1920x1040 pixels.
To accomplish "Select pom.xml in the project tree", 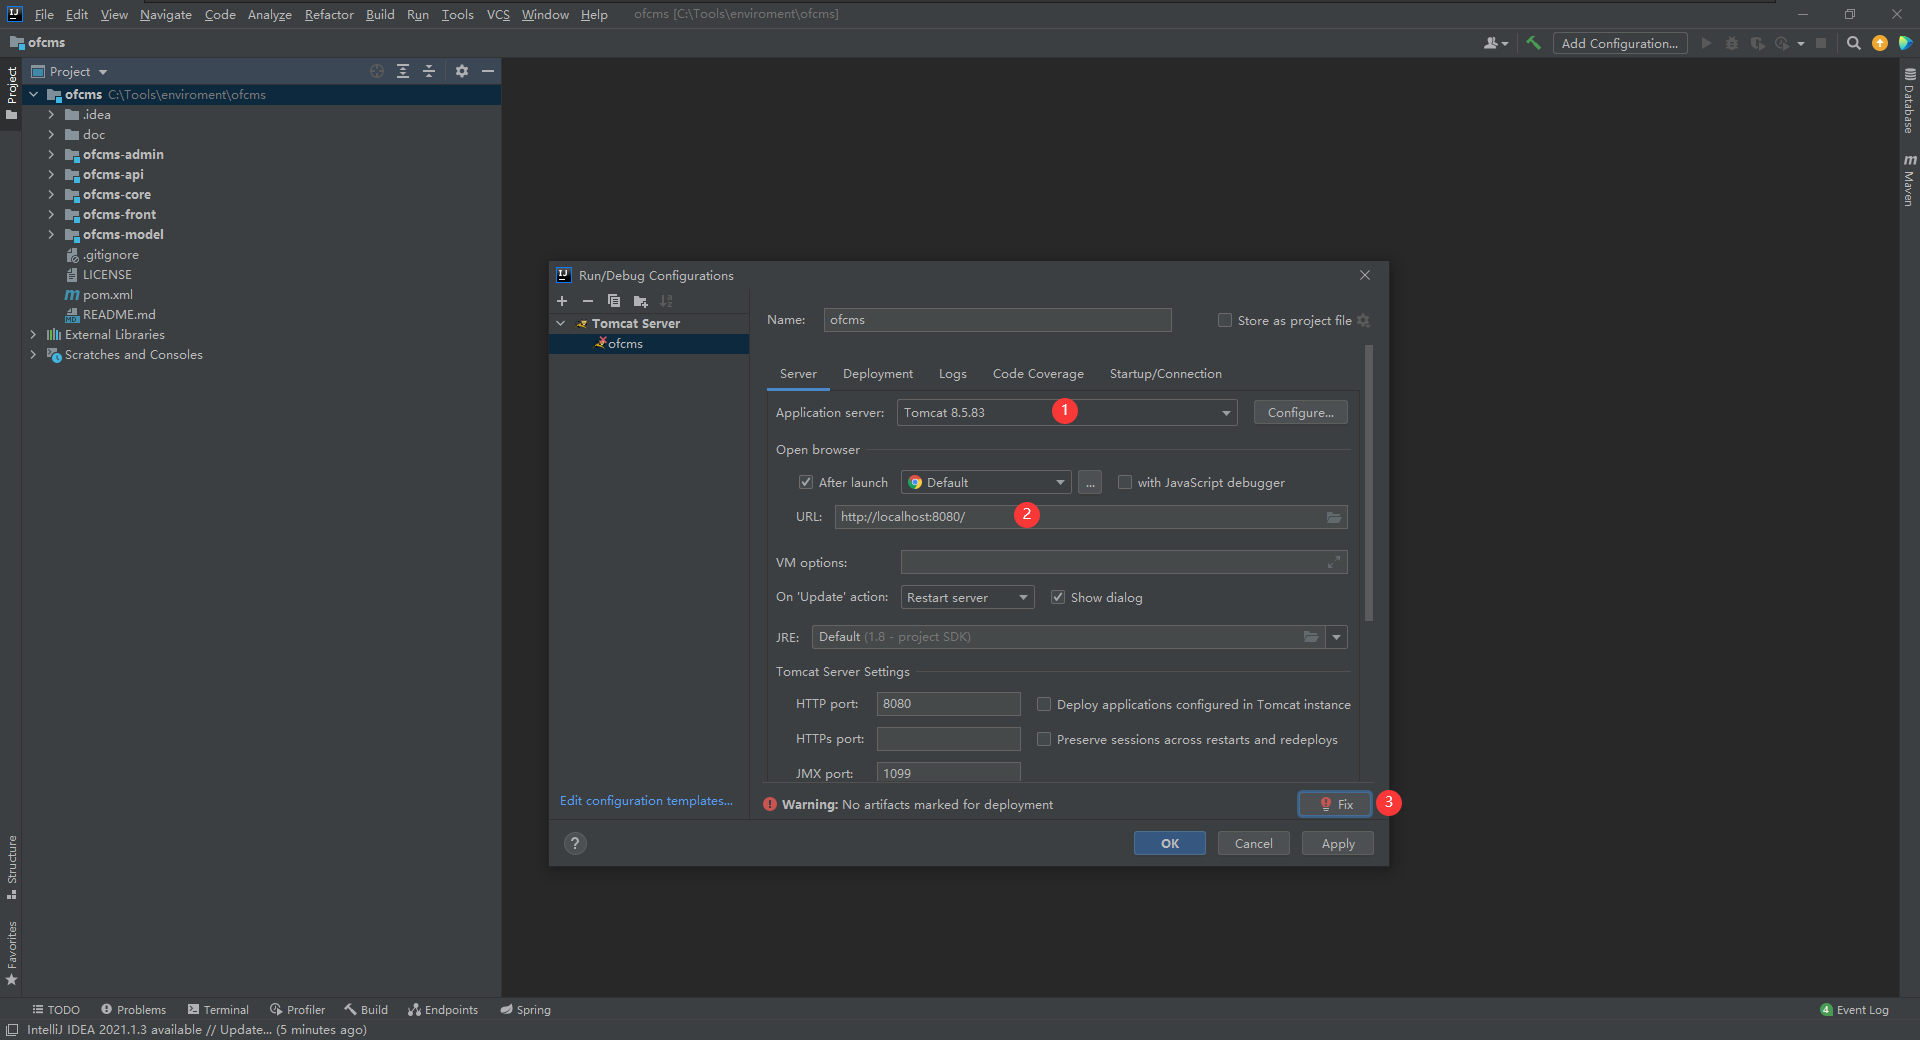I will click(108, 295).
